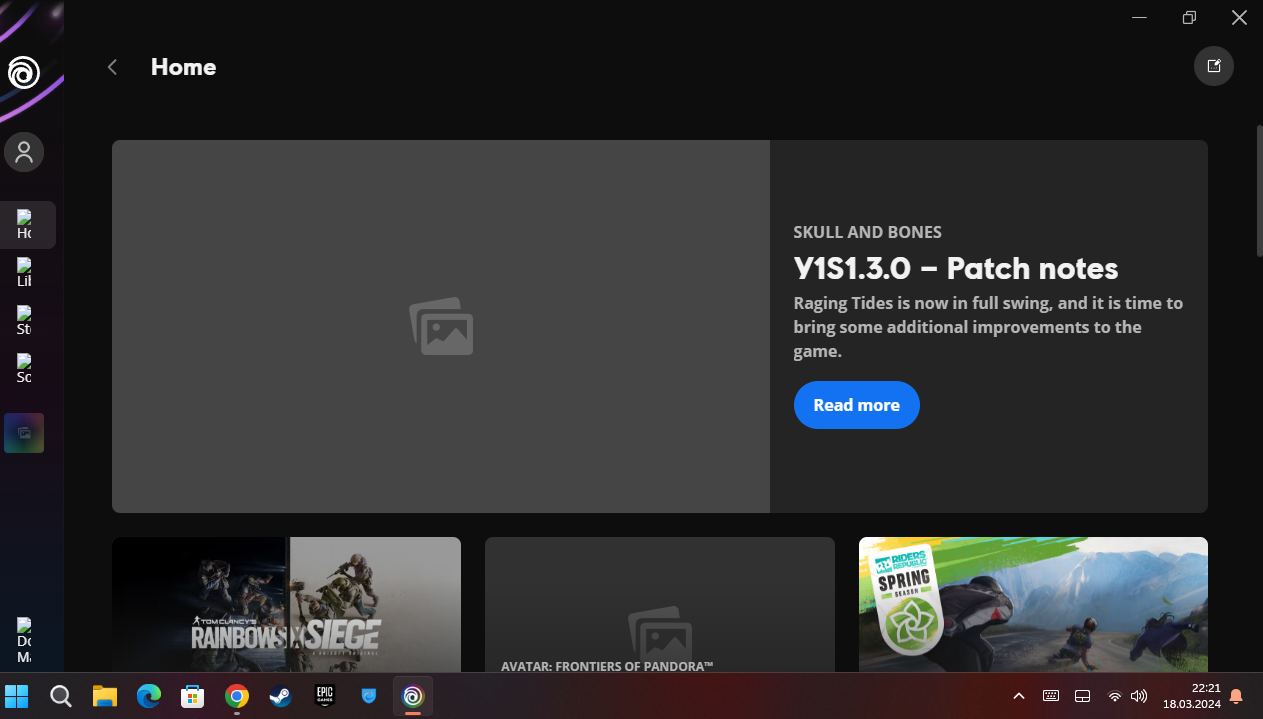The height and width of the screenshot is (719, 1263).
Task: Click the vertical page scrollbar
Action: click(x=1259, y=190)
